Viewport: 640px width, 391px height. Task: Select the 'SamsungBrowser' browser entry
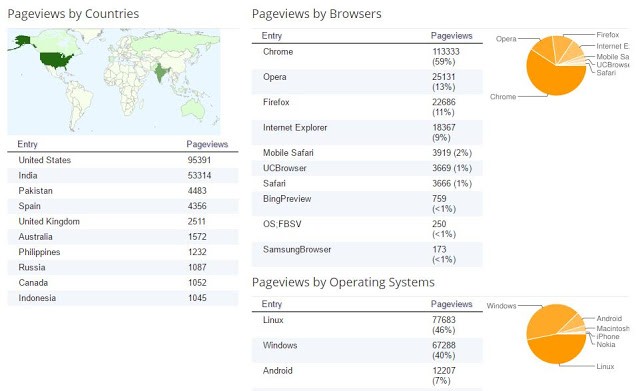coord(297,249)
